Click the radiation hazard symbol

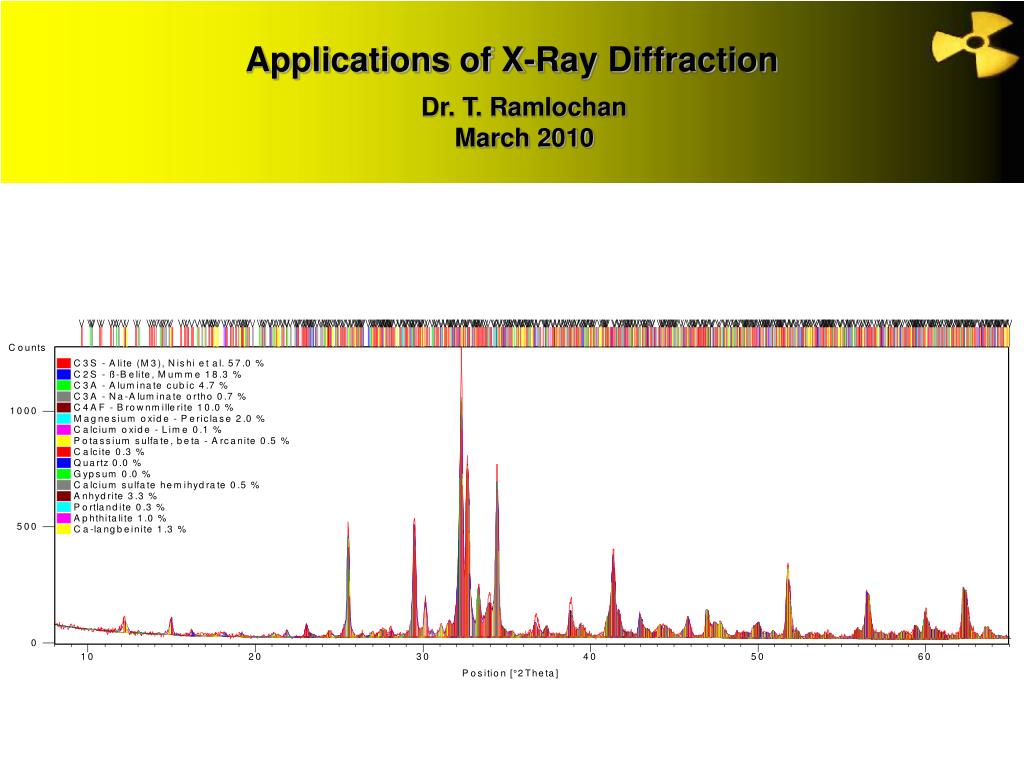tap(973, 42)
